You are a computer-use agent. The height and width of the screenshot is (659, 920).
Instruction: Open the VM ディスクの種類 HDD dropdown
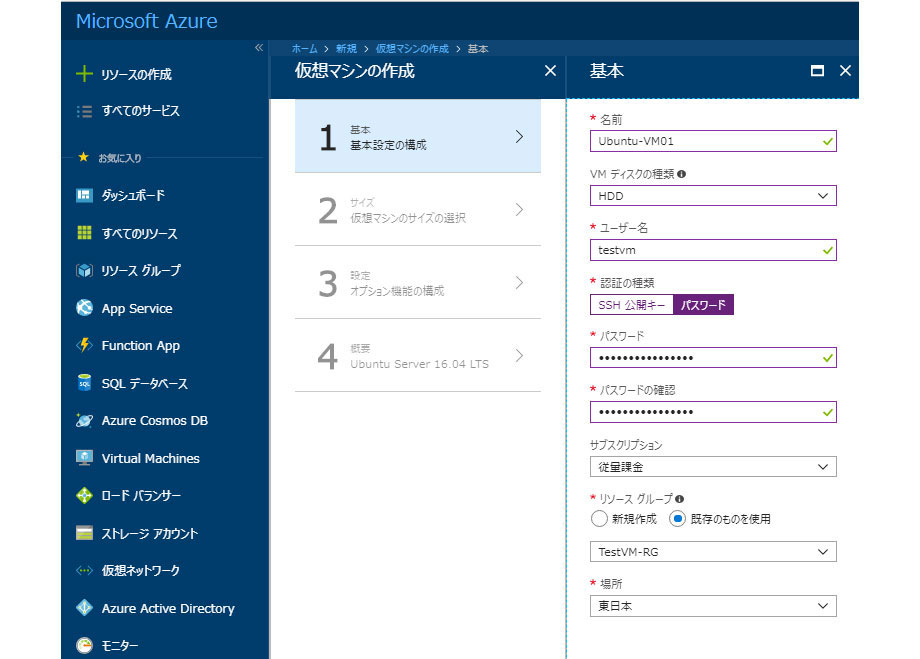tap(713, 196)
